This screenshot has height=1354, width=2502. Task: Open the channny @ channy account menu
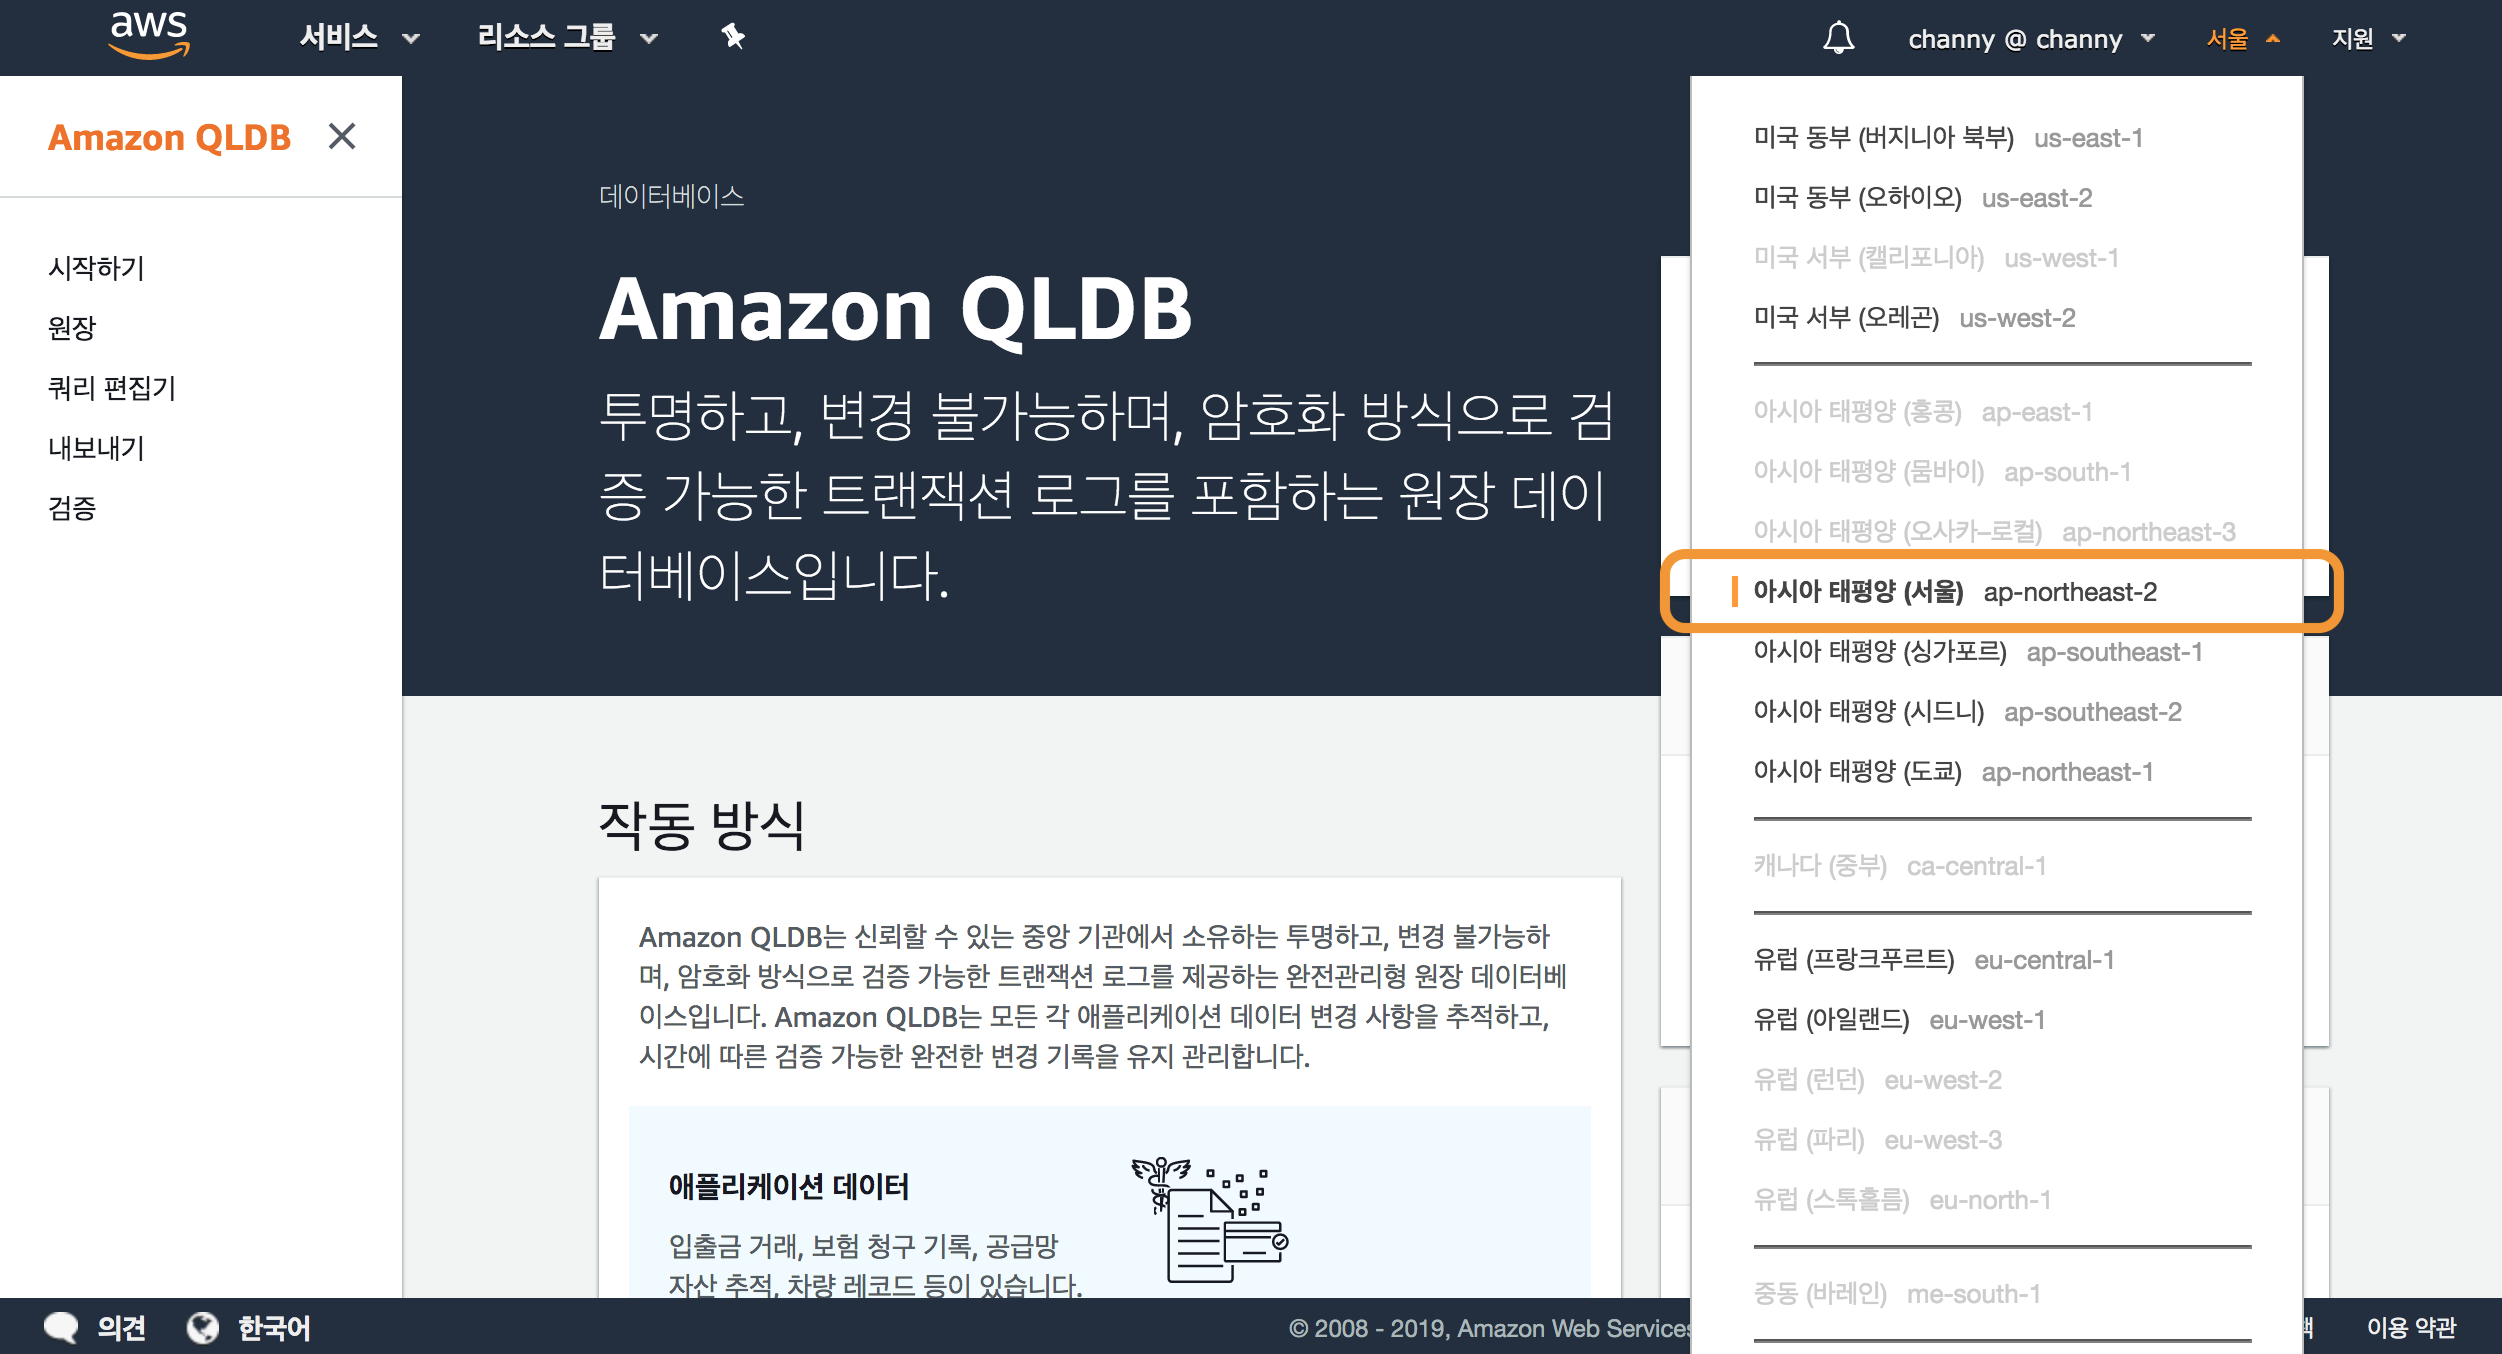[2031, 39]
